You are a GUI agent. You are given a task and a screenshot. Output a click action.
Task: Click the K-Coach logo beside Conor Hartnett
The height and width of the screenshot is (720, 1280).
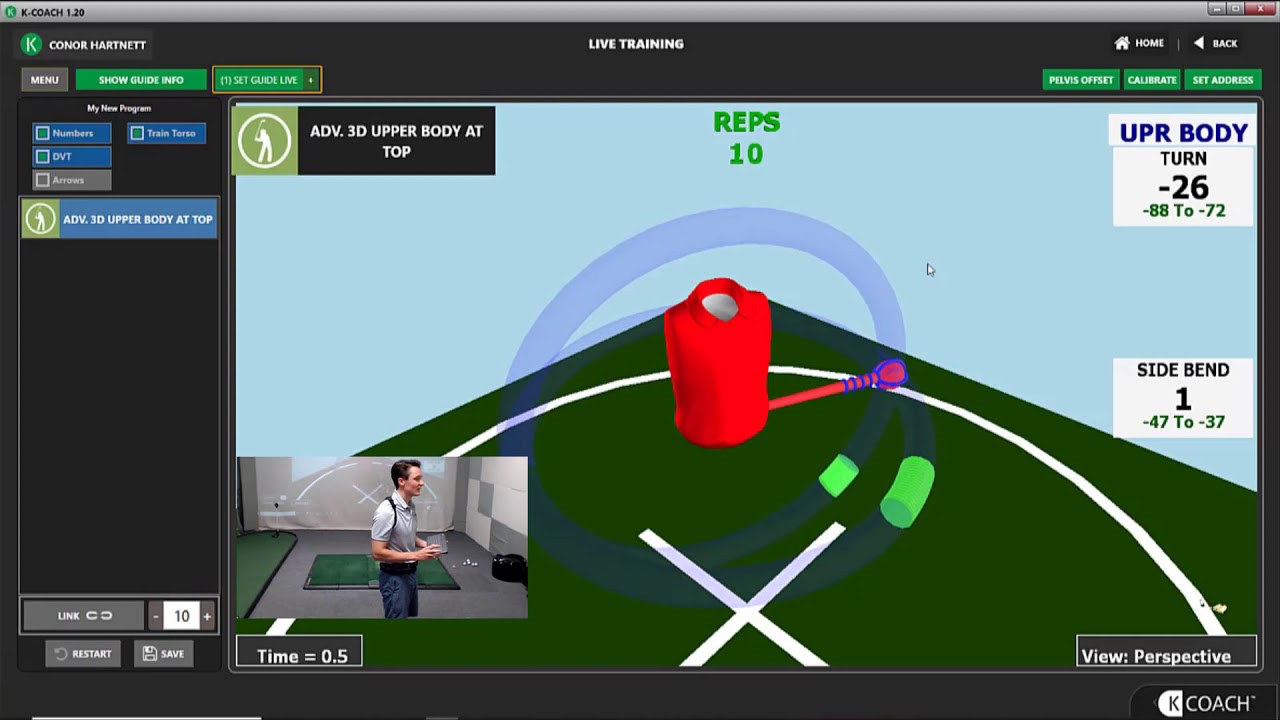[31, 44]
